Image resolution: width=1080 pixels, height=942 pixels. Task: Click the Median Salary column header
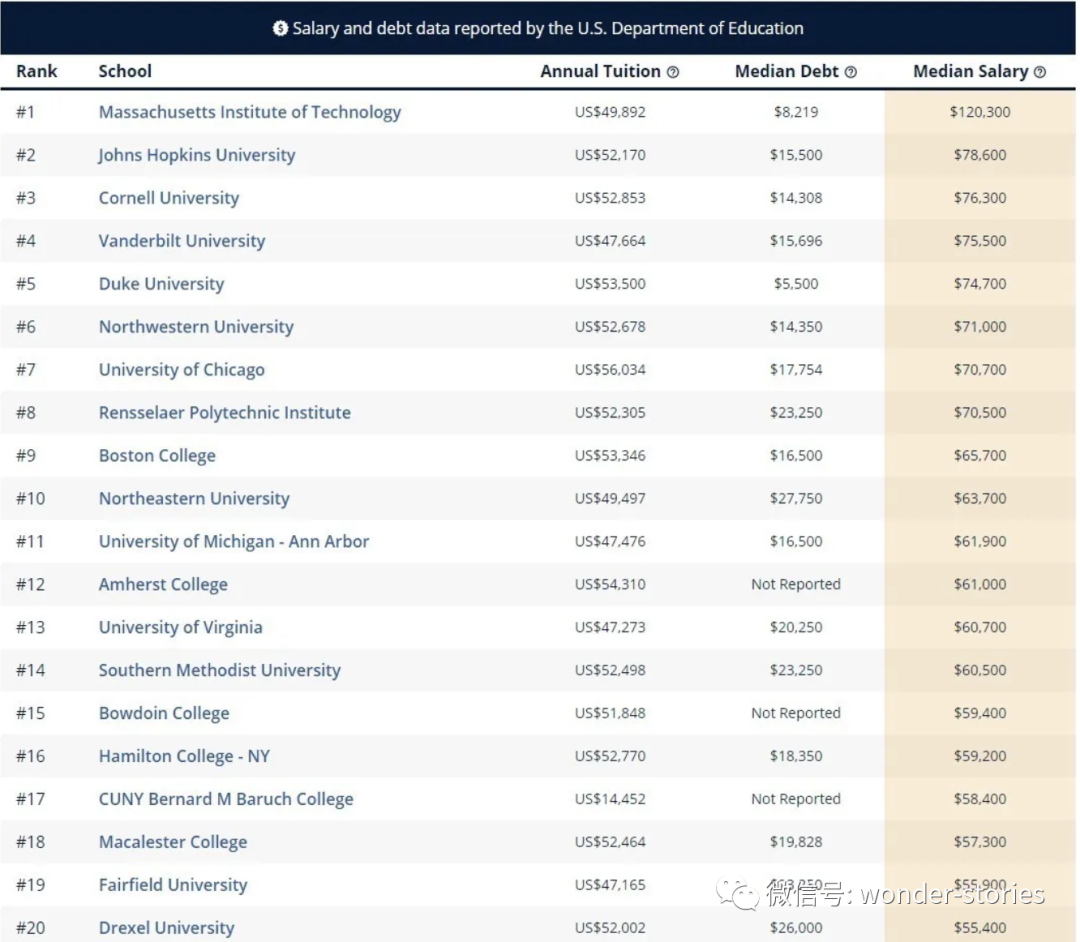970,72
